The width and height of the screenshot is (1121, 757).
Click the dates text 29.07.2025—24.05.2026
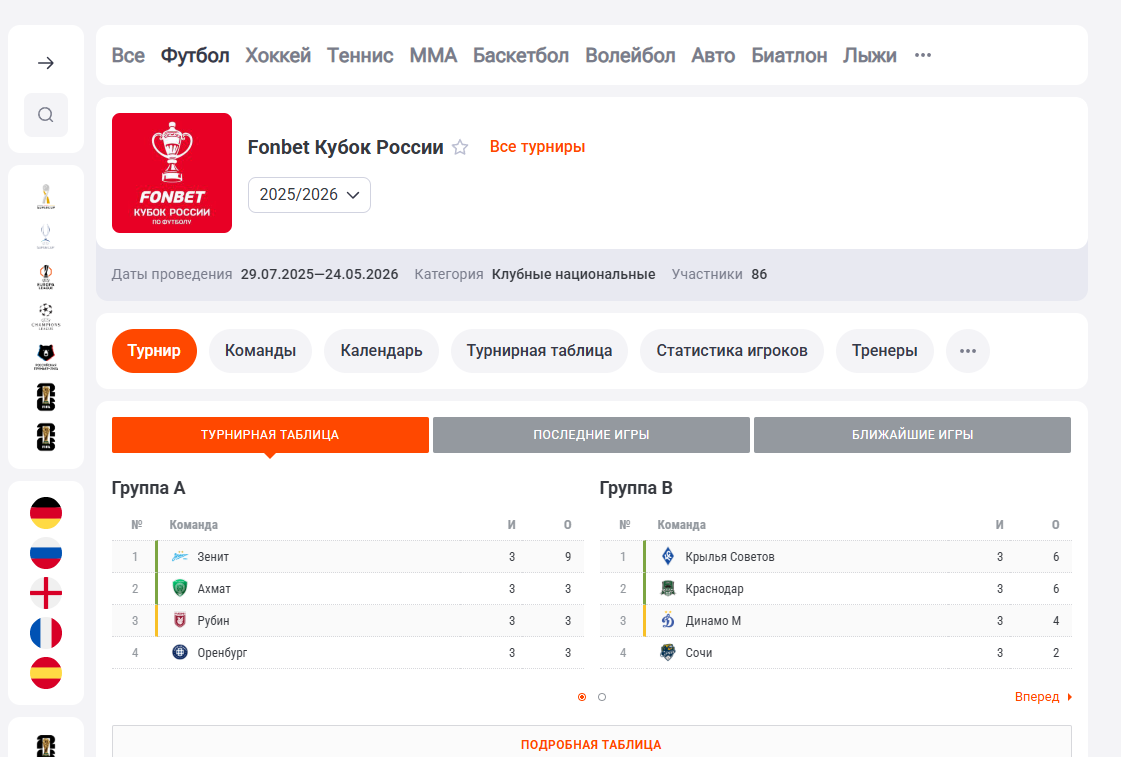coord(320,274)
